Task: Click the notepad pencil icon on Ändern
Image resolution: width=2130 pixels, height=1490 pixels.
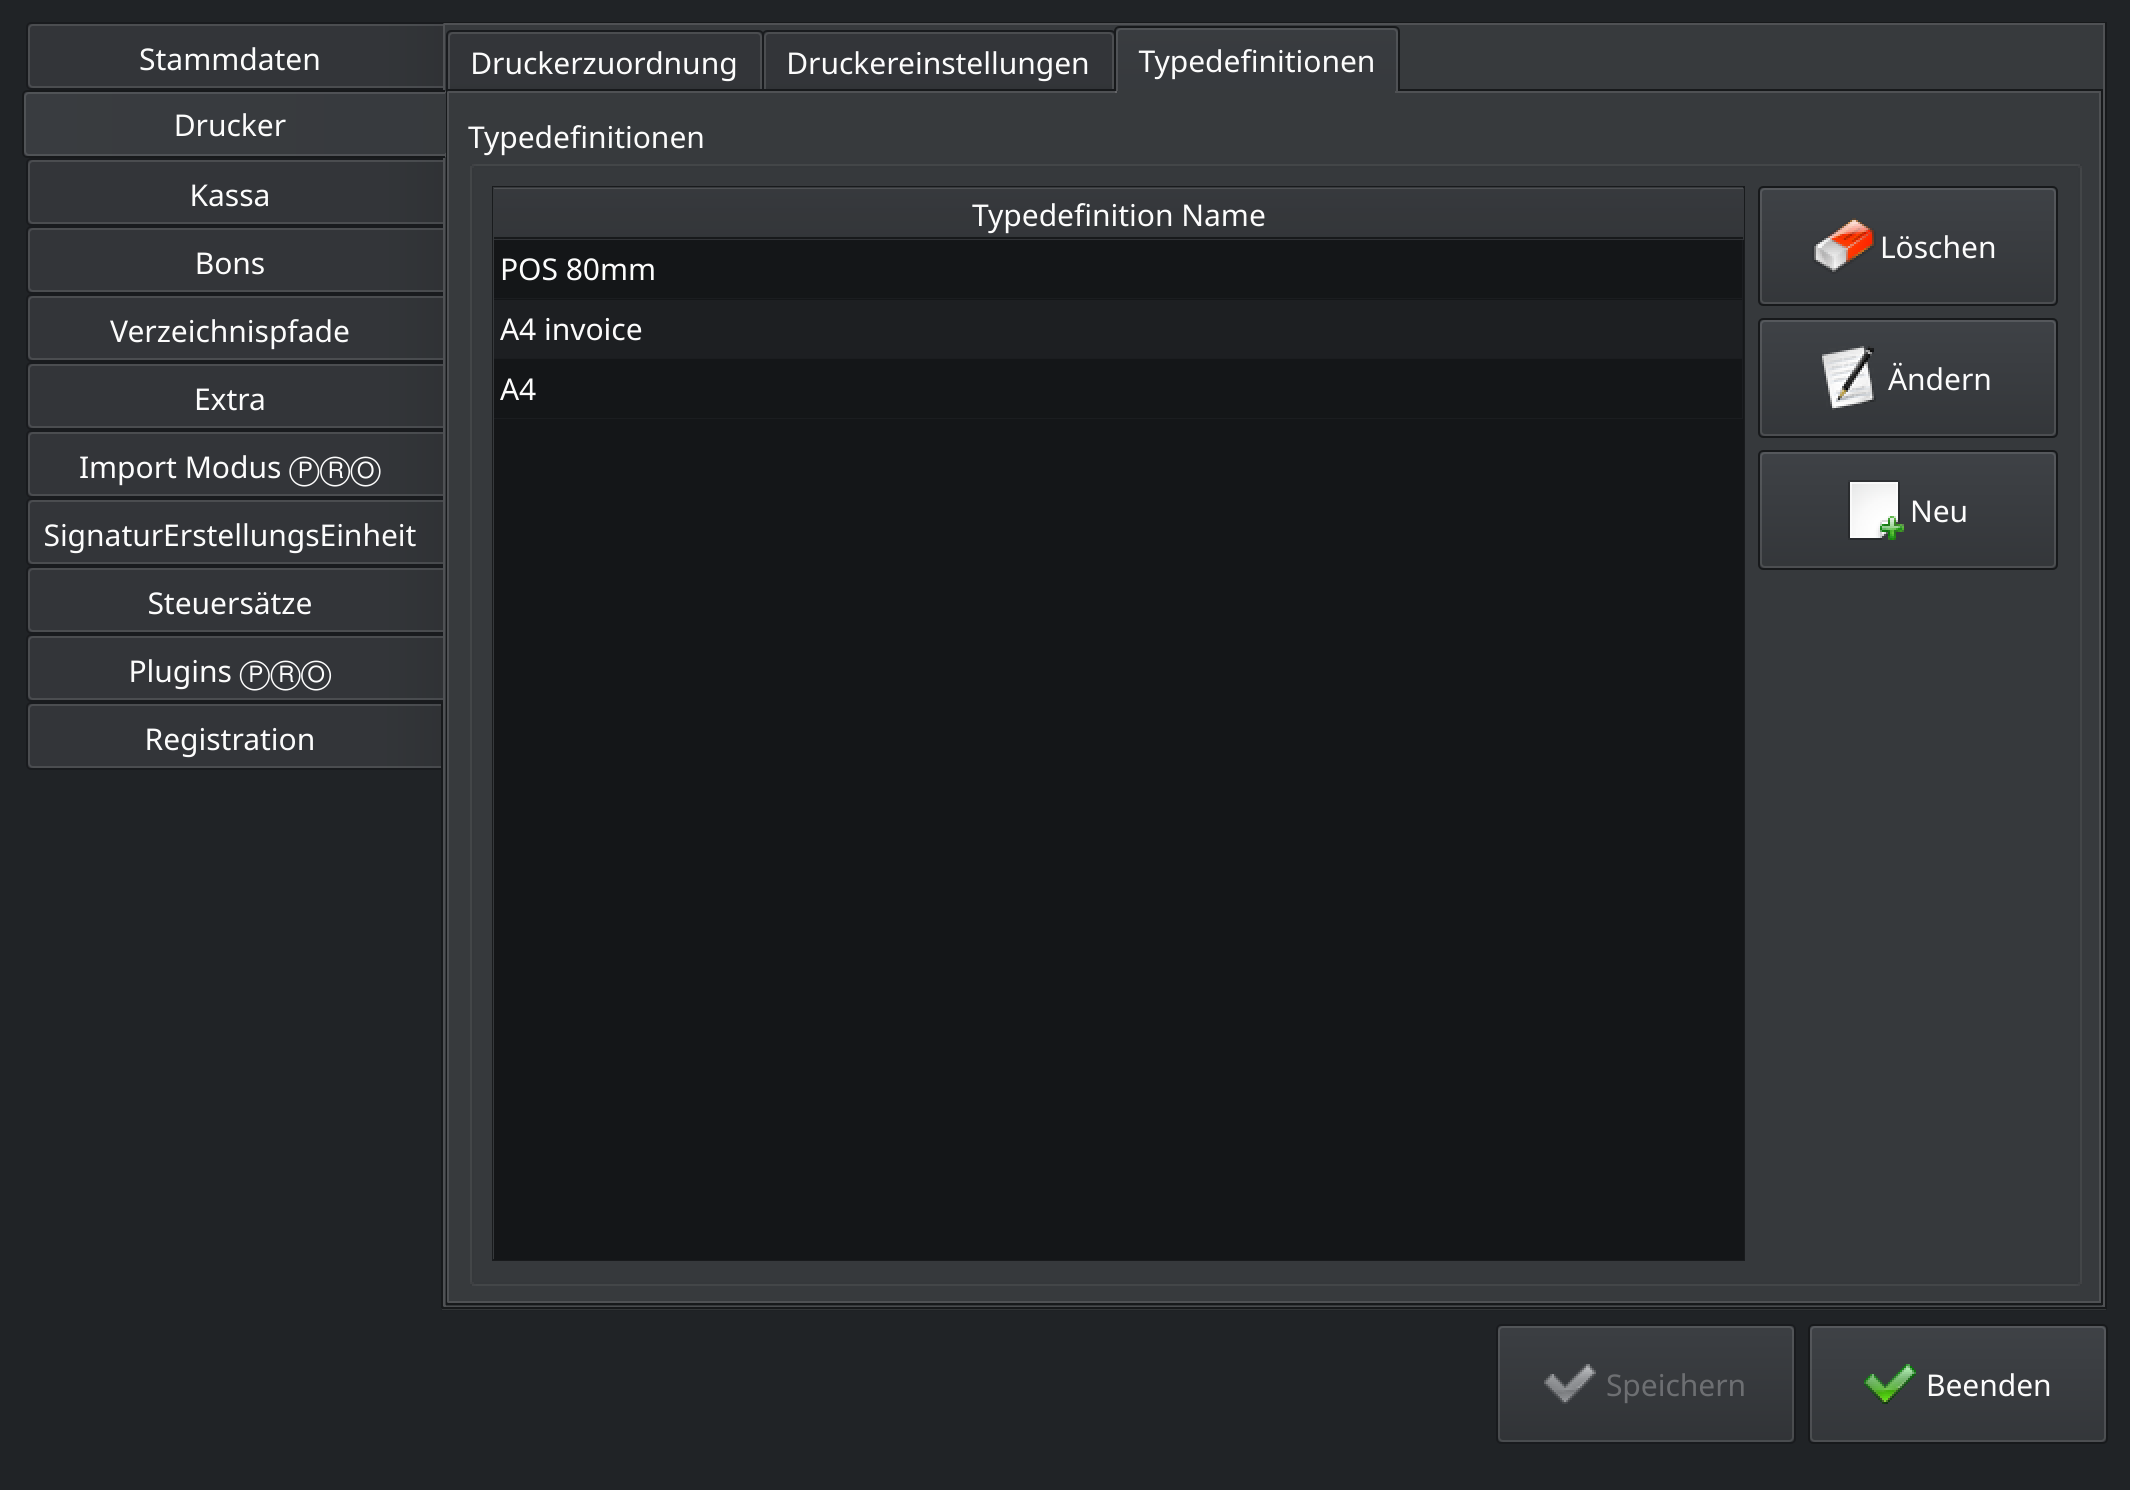Action: click(1847, 378)
